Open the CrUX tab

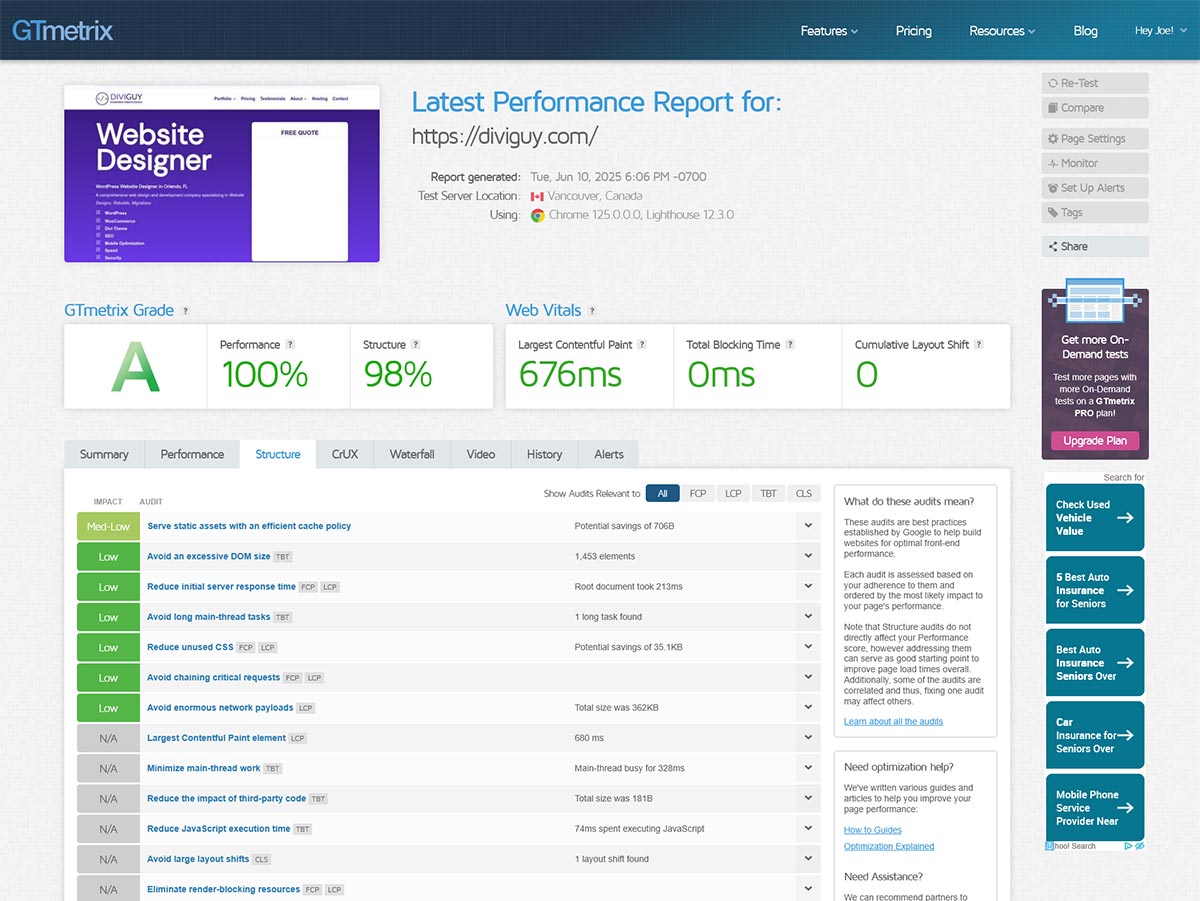point(345,454)
